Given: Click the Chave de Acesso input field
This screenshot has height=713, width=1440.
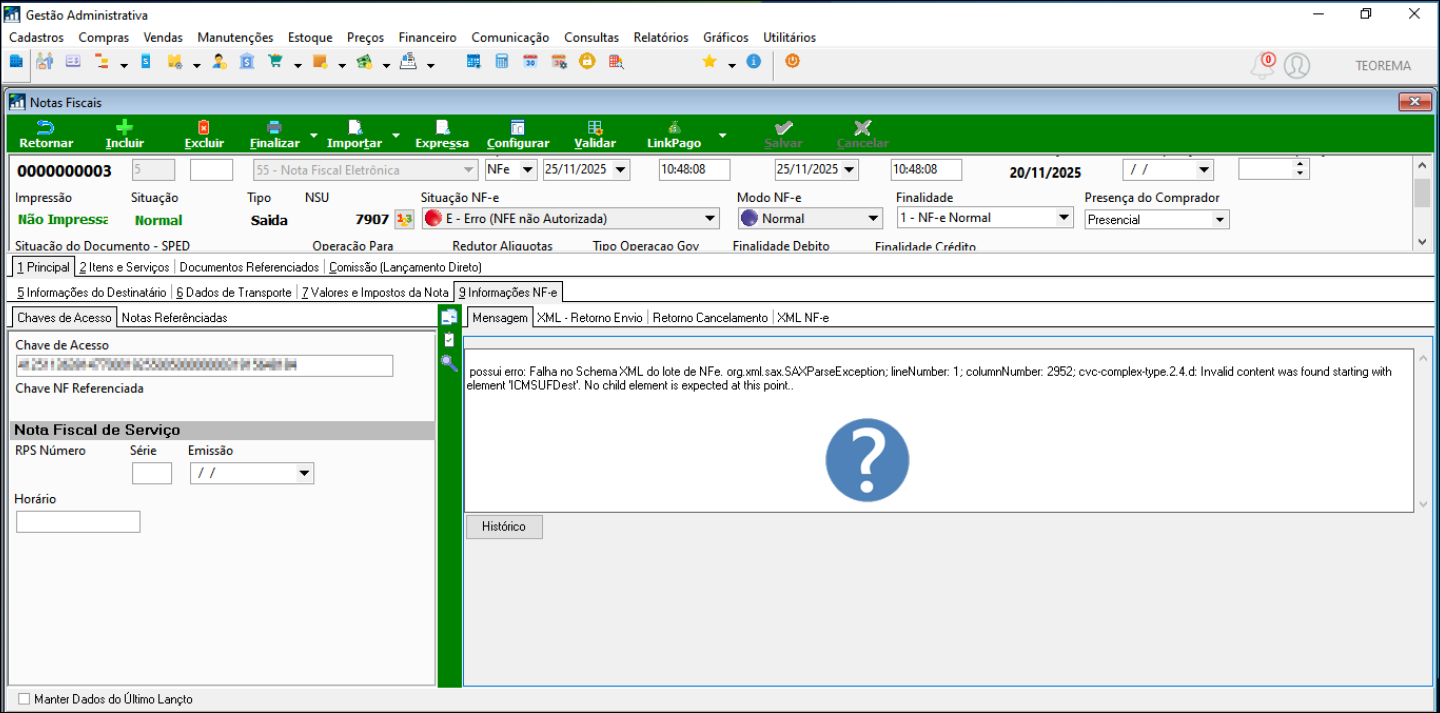Looking at the screenshot, I should (204, 366).
